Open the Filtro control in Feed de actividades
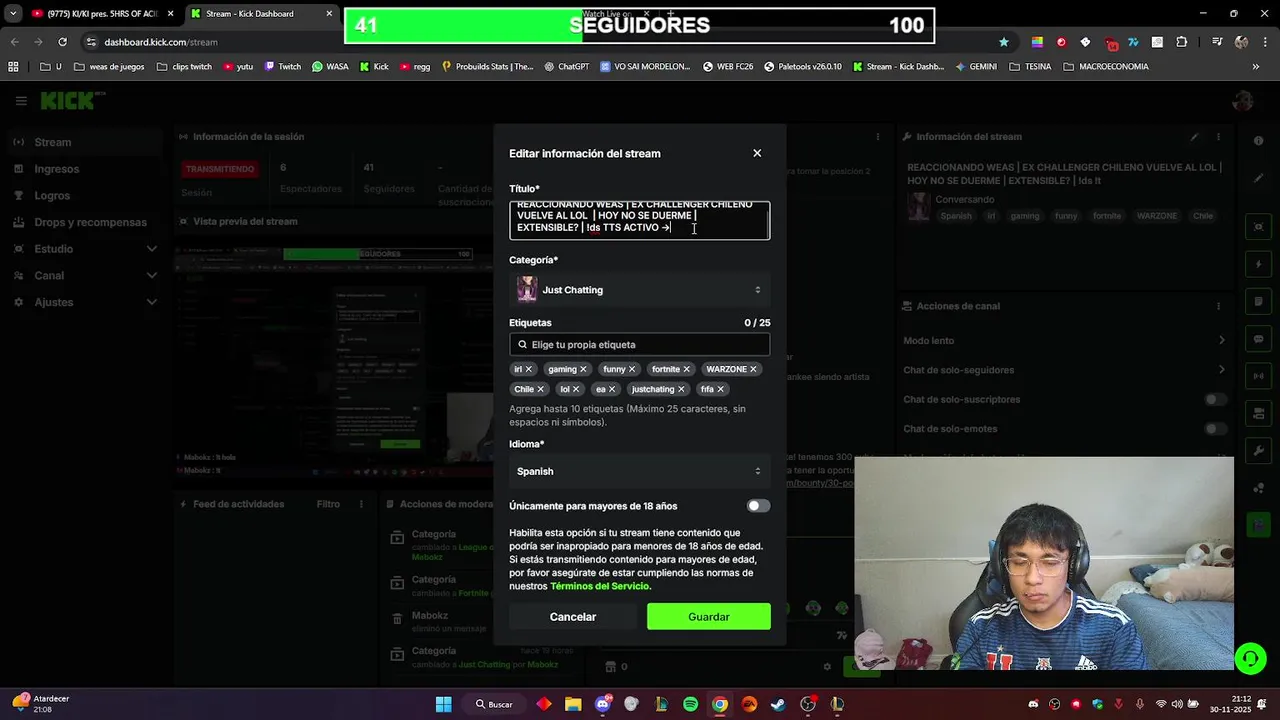 (x=328, y=504)
